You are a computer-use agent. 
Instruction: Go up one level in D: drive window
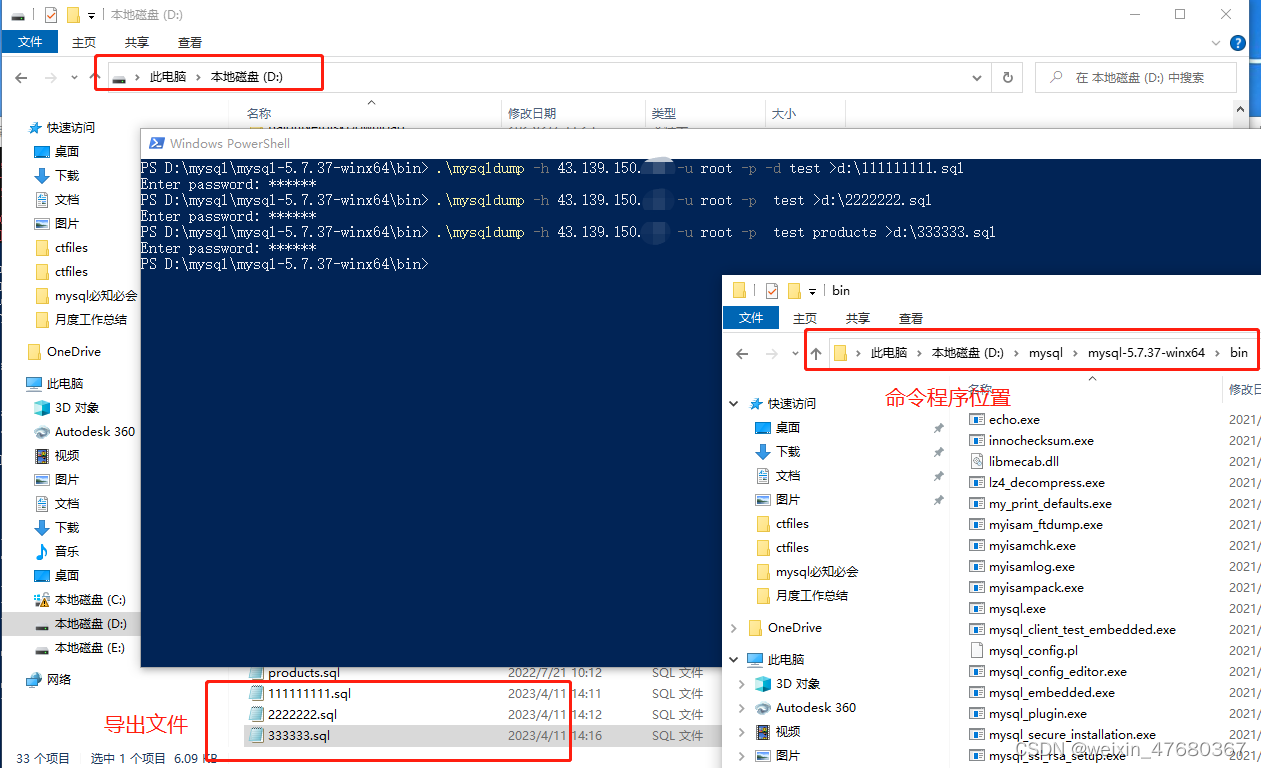(95, 77)
